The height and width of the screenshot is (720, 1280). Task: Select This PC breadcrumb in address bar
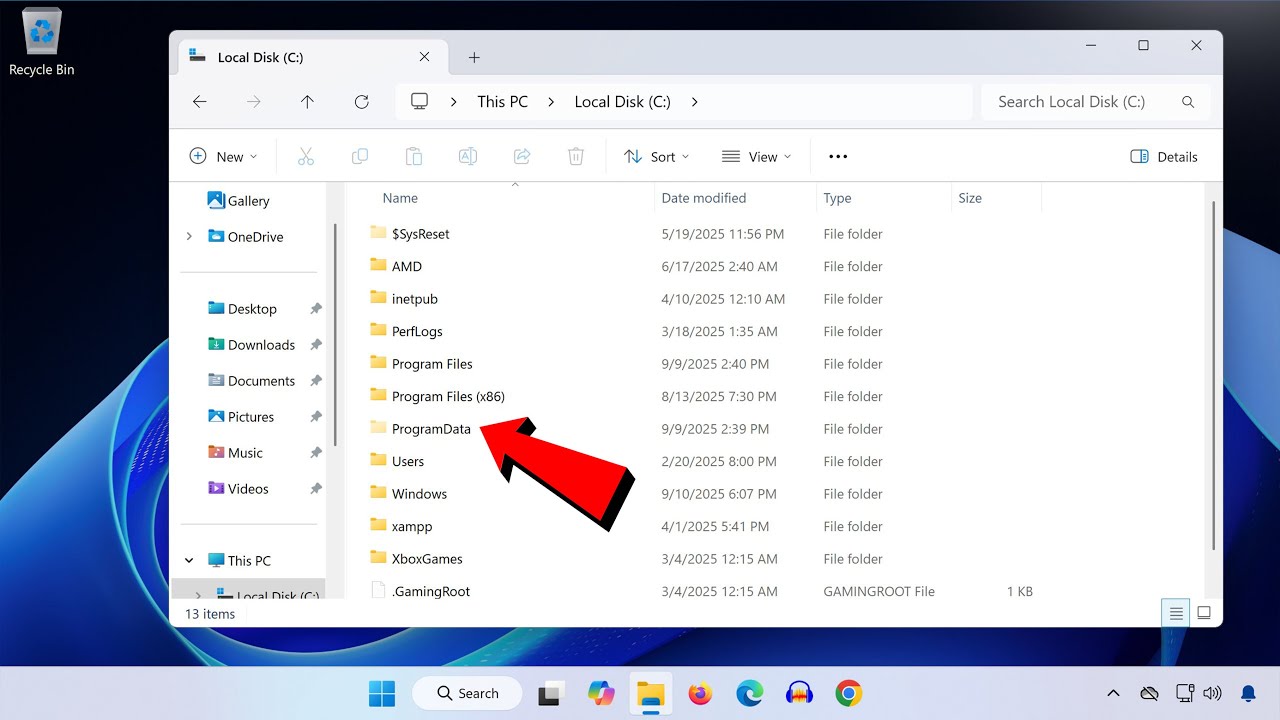[503, 102]
